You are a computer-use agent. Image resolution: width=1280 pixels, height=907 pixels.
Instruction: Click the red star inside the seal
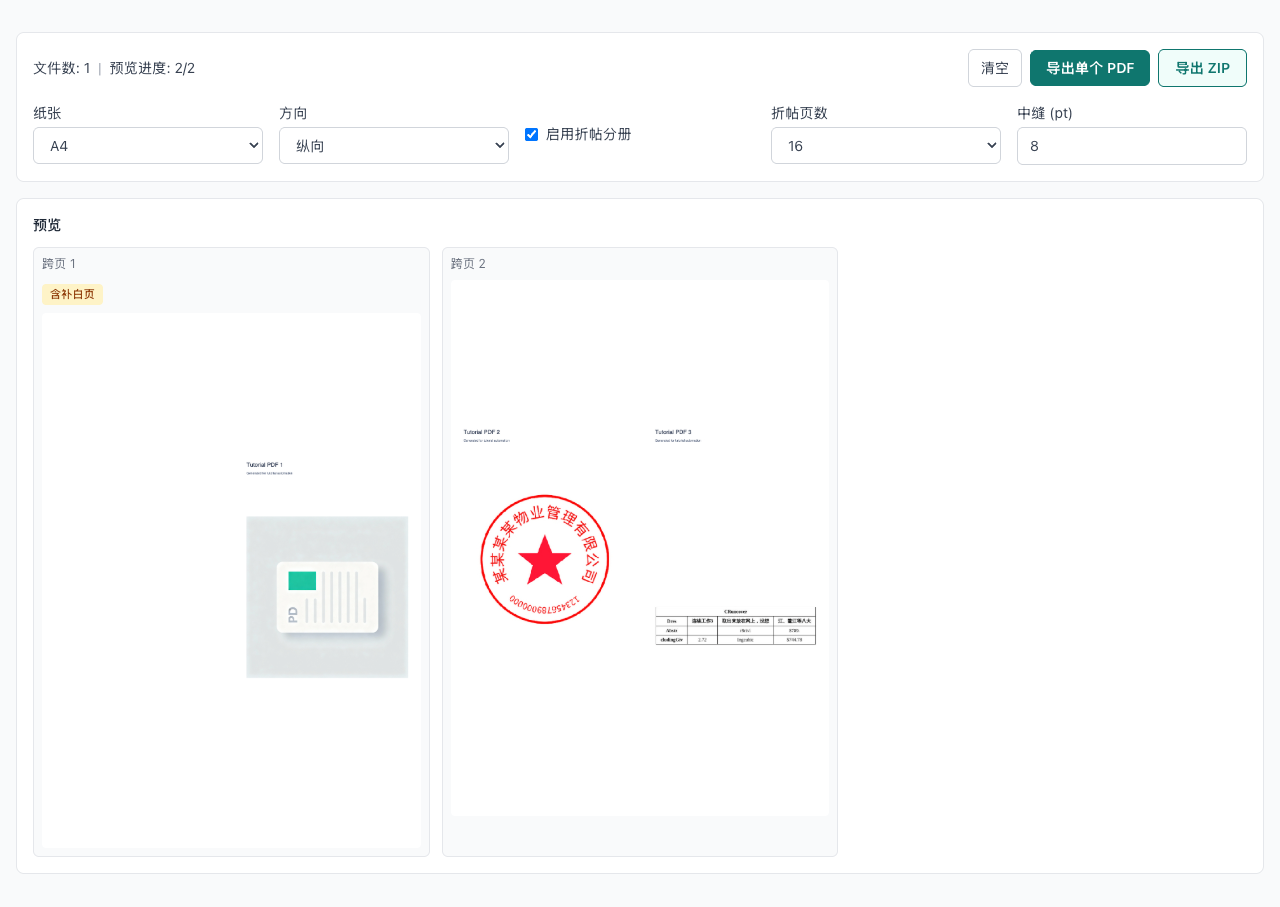(x=544, y=560)
